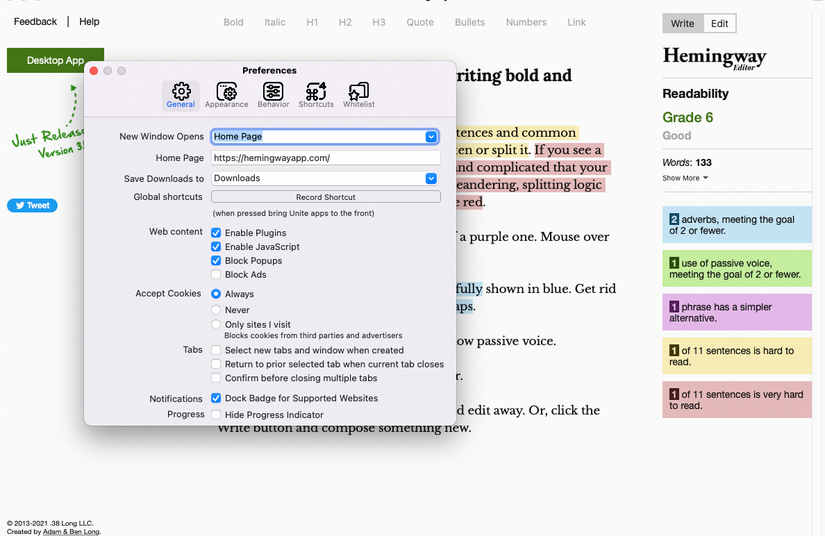Click the Hemingway Editor logo
The image size is (825, 536).
coord(715,58)
